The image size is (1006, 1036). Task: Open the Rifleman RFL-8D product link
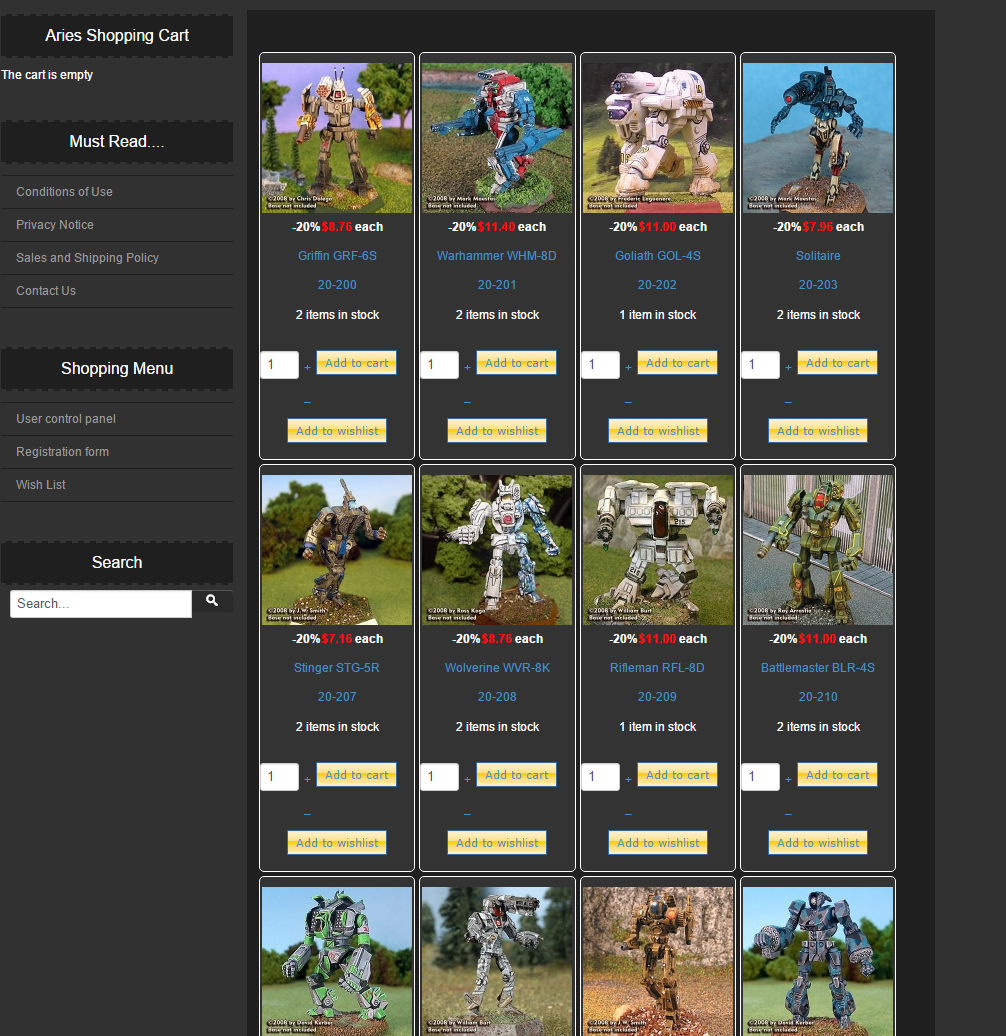tap(657, 668)
